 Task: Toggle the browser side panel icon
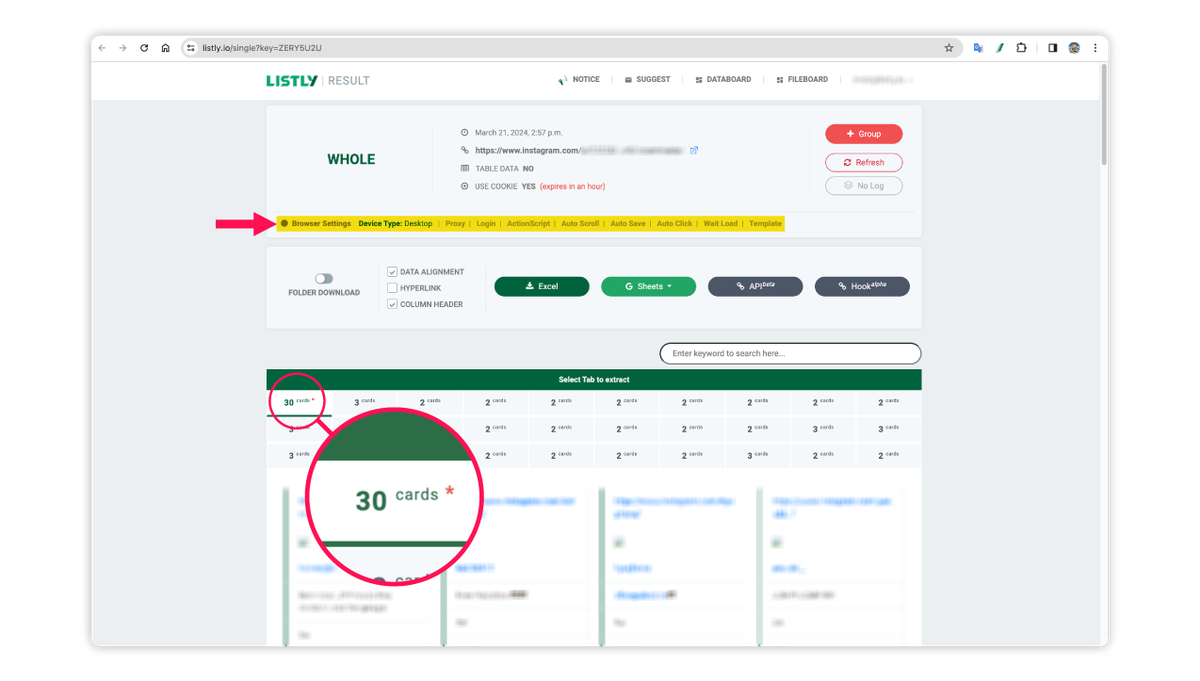point(1052,48)
